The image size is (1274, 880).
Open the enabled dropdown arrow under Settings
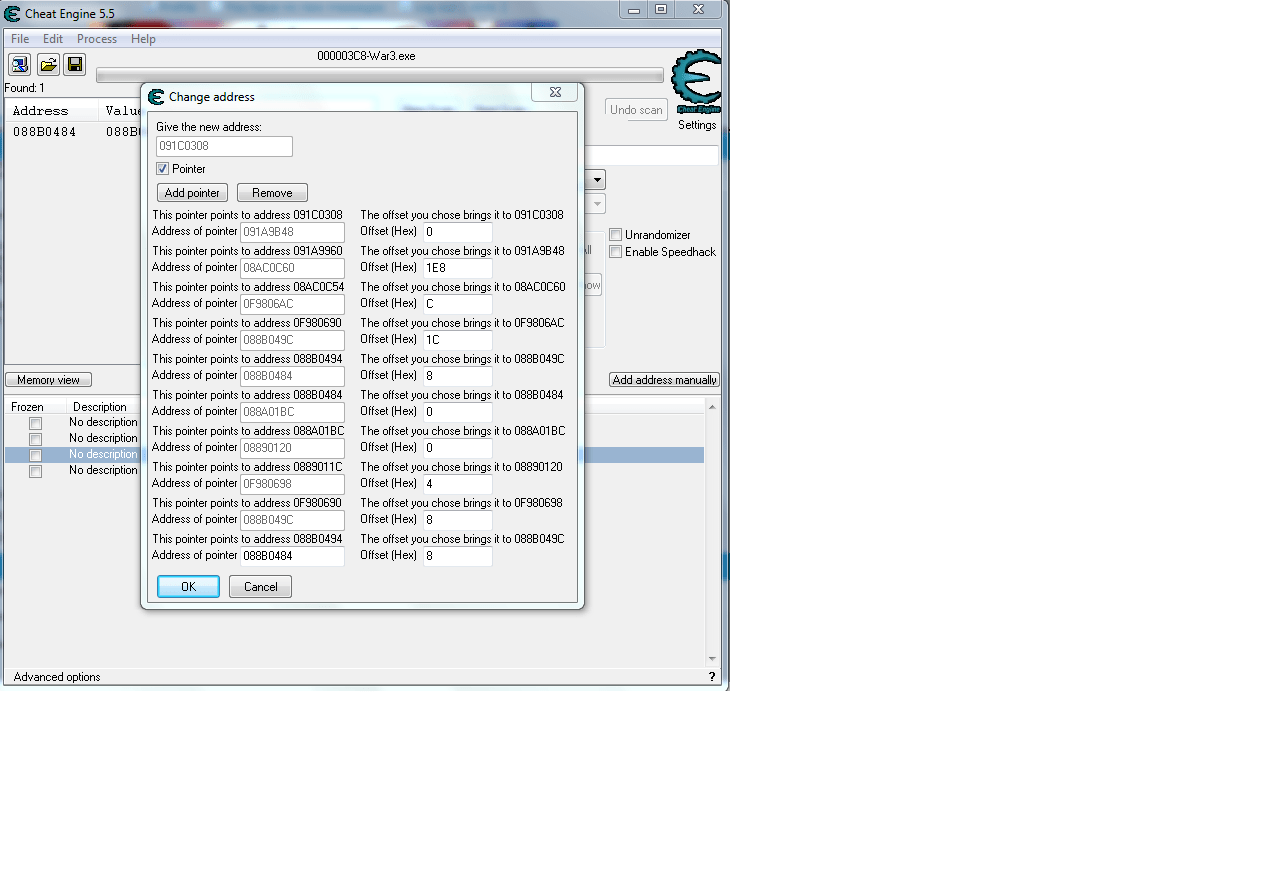tap(596, 180)
